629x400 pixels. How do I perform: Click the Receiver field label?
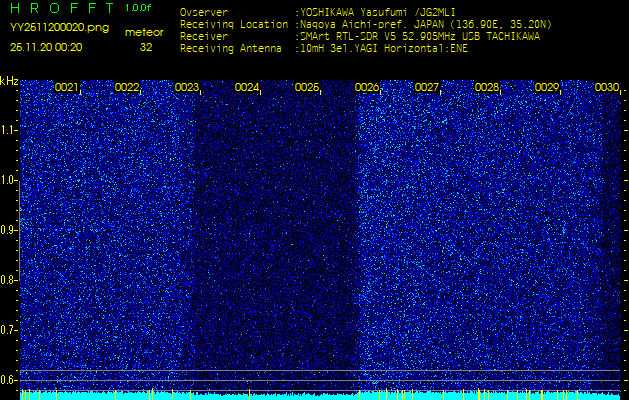[204, 37]
